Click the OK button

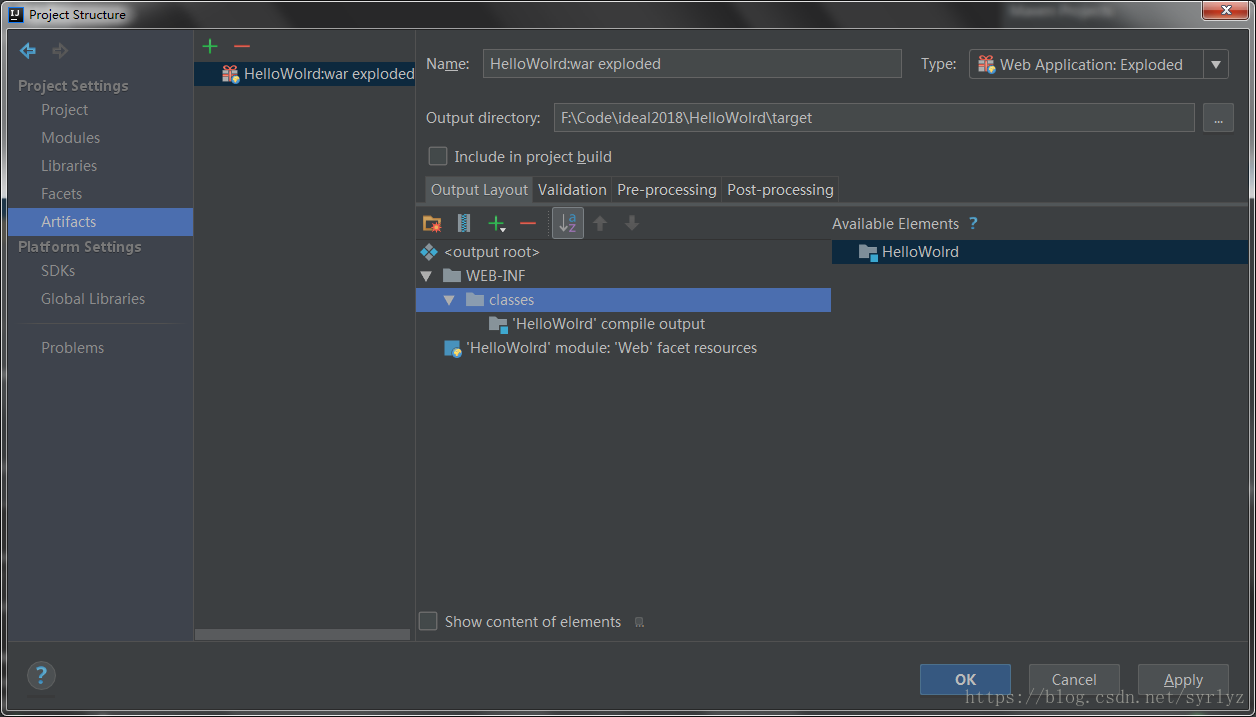pos(965,680)
